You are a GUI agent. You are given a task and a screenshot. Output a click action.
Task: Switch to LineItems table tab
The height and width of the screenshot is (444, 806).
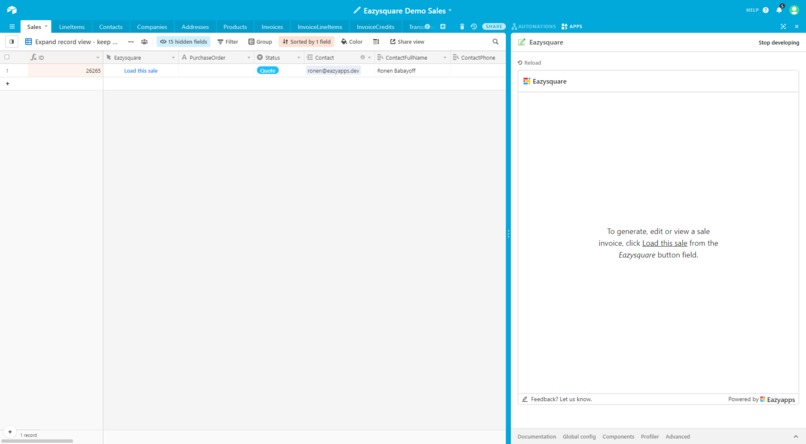71,27
